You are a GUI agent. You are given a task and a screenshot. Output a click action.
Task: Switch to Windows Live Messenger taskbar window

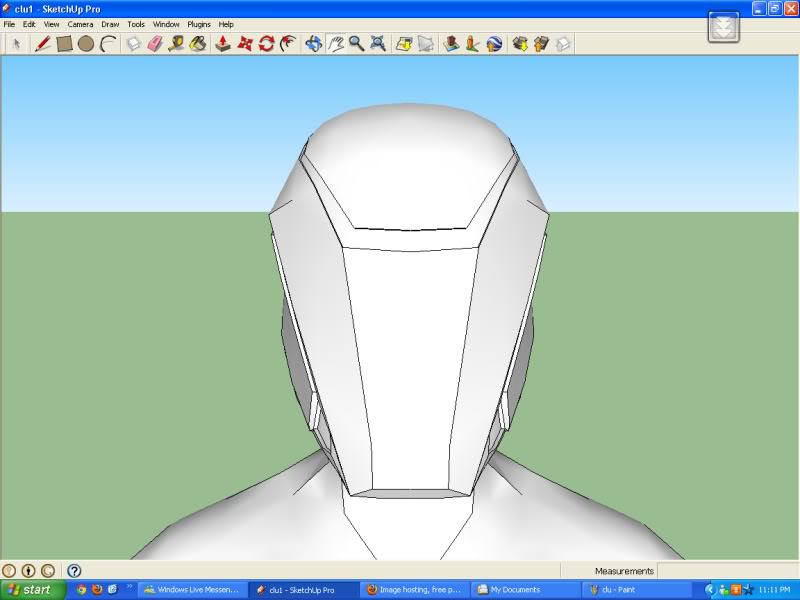click(x=192, y=590)
